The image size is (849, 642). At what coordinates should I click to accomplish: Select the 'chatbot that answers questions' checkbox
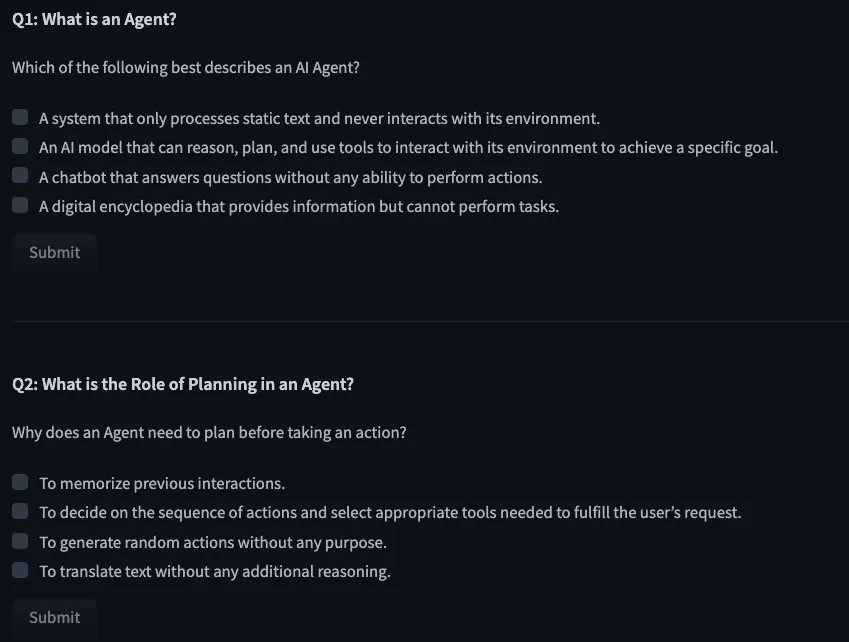tap(20, 177)
